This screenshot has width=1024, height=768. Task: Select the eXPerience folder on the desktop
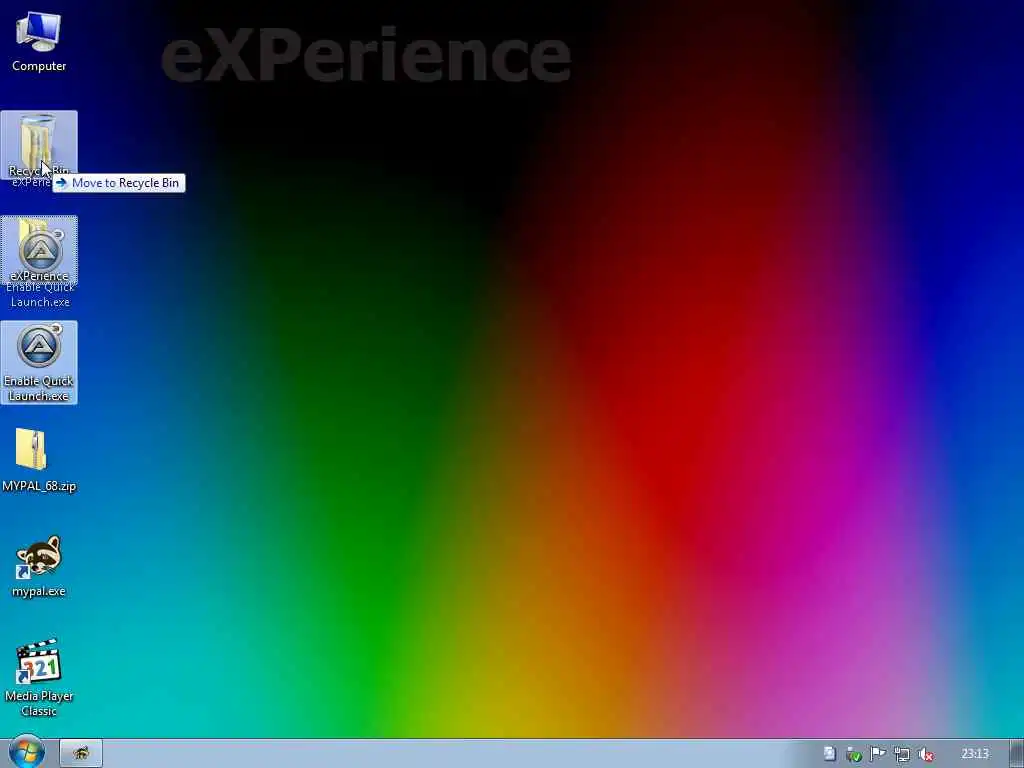click(x=39, y=249)
